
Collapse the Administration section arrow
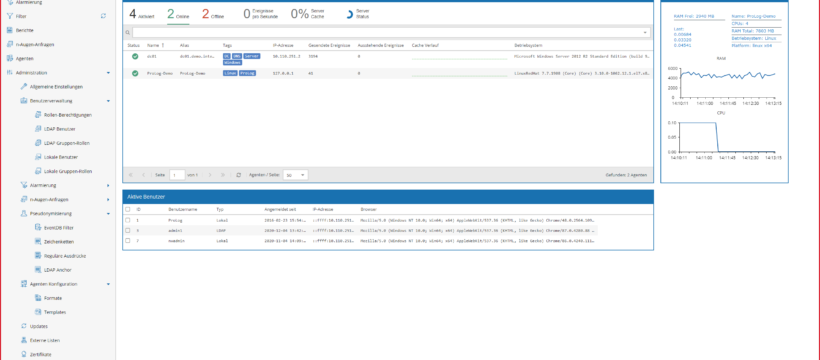click(x=108, y=73)
